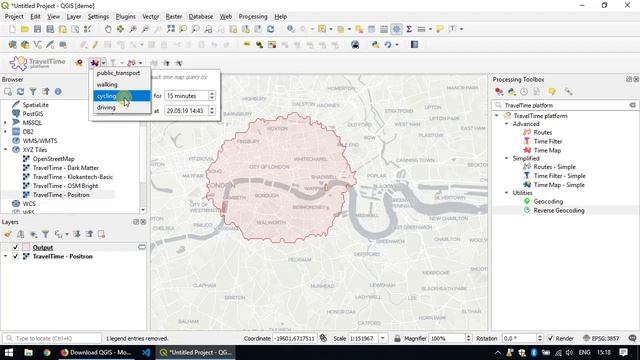This screenshot has height=360, width=640.
Task: Collapse the TravelTime - Positron layer entry
Action: point(5,256)
